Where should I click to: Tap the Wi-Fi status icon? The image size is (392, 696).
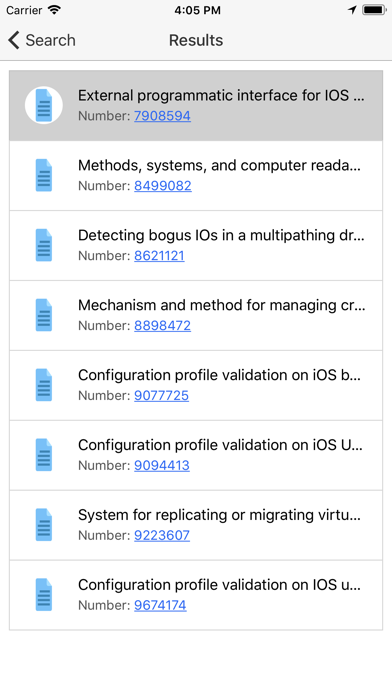coord(55,10)
